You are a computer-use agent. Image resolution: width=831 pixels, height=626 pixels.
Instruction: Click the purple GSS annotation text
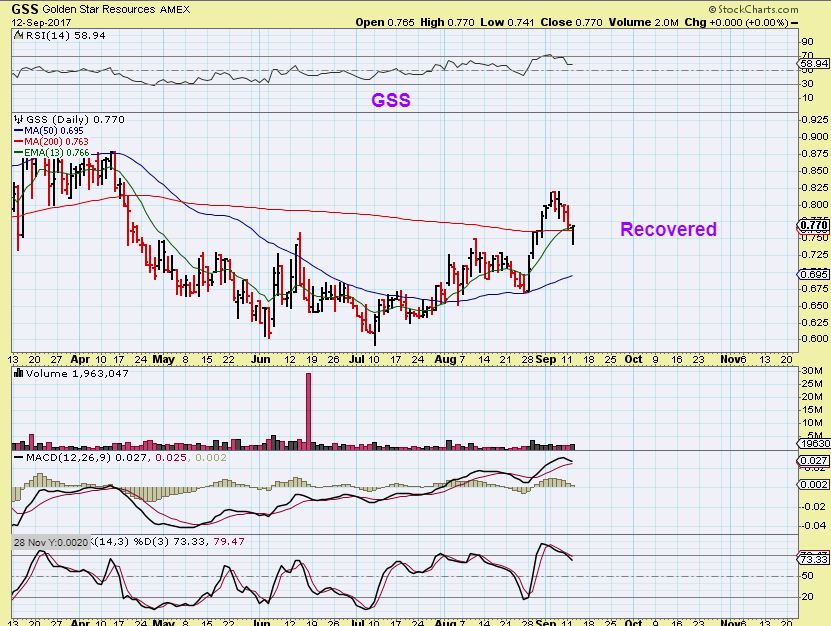tap(391, 100)
